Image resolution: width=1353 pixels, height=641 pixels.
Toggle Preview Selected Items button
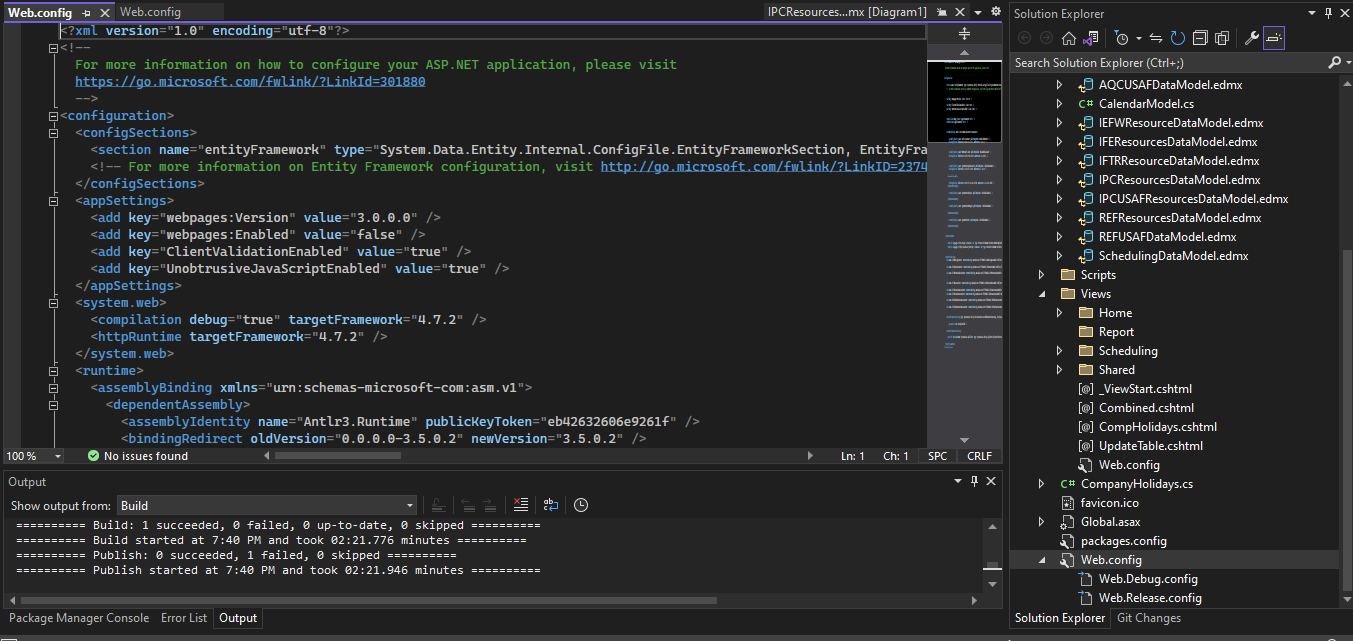tap(1274, 38)
